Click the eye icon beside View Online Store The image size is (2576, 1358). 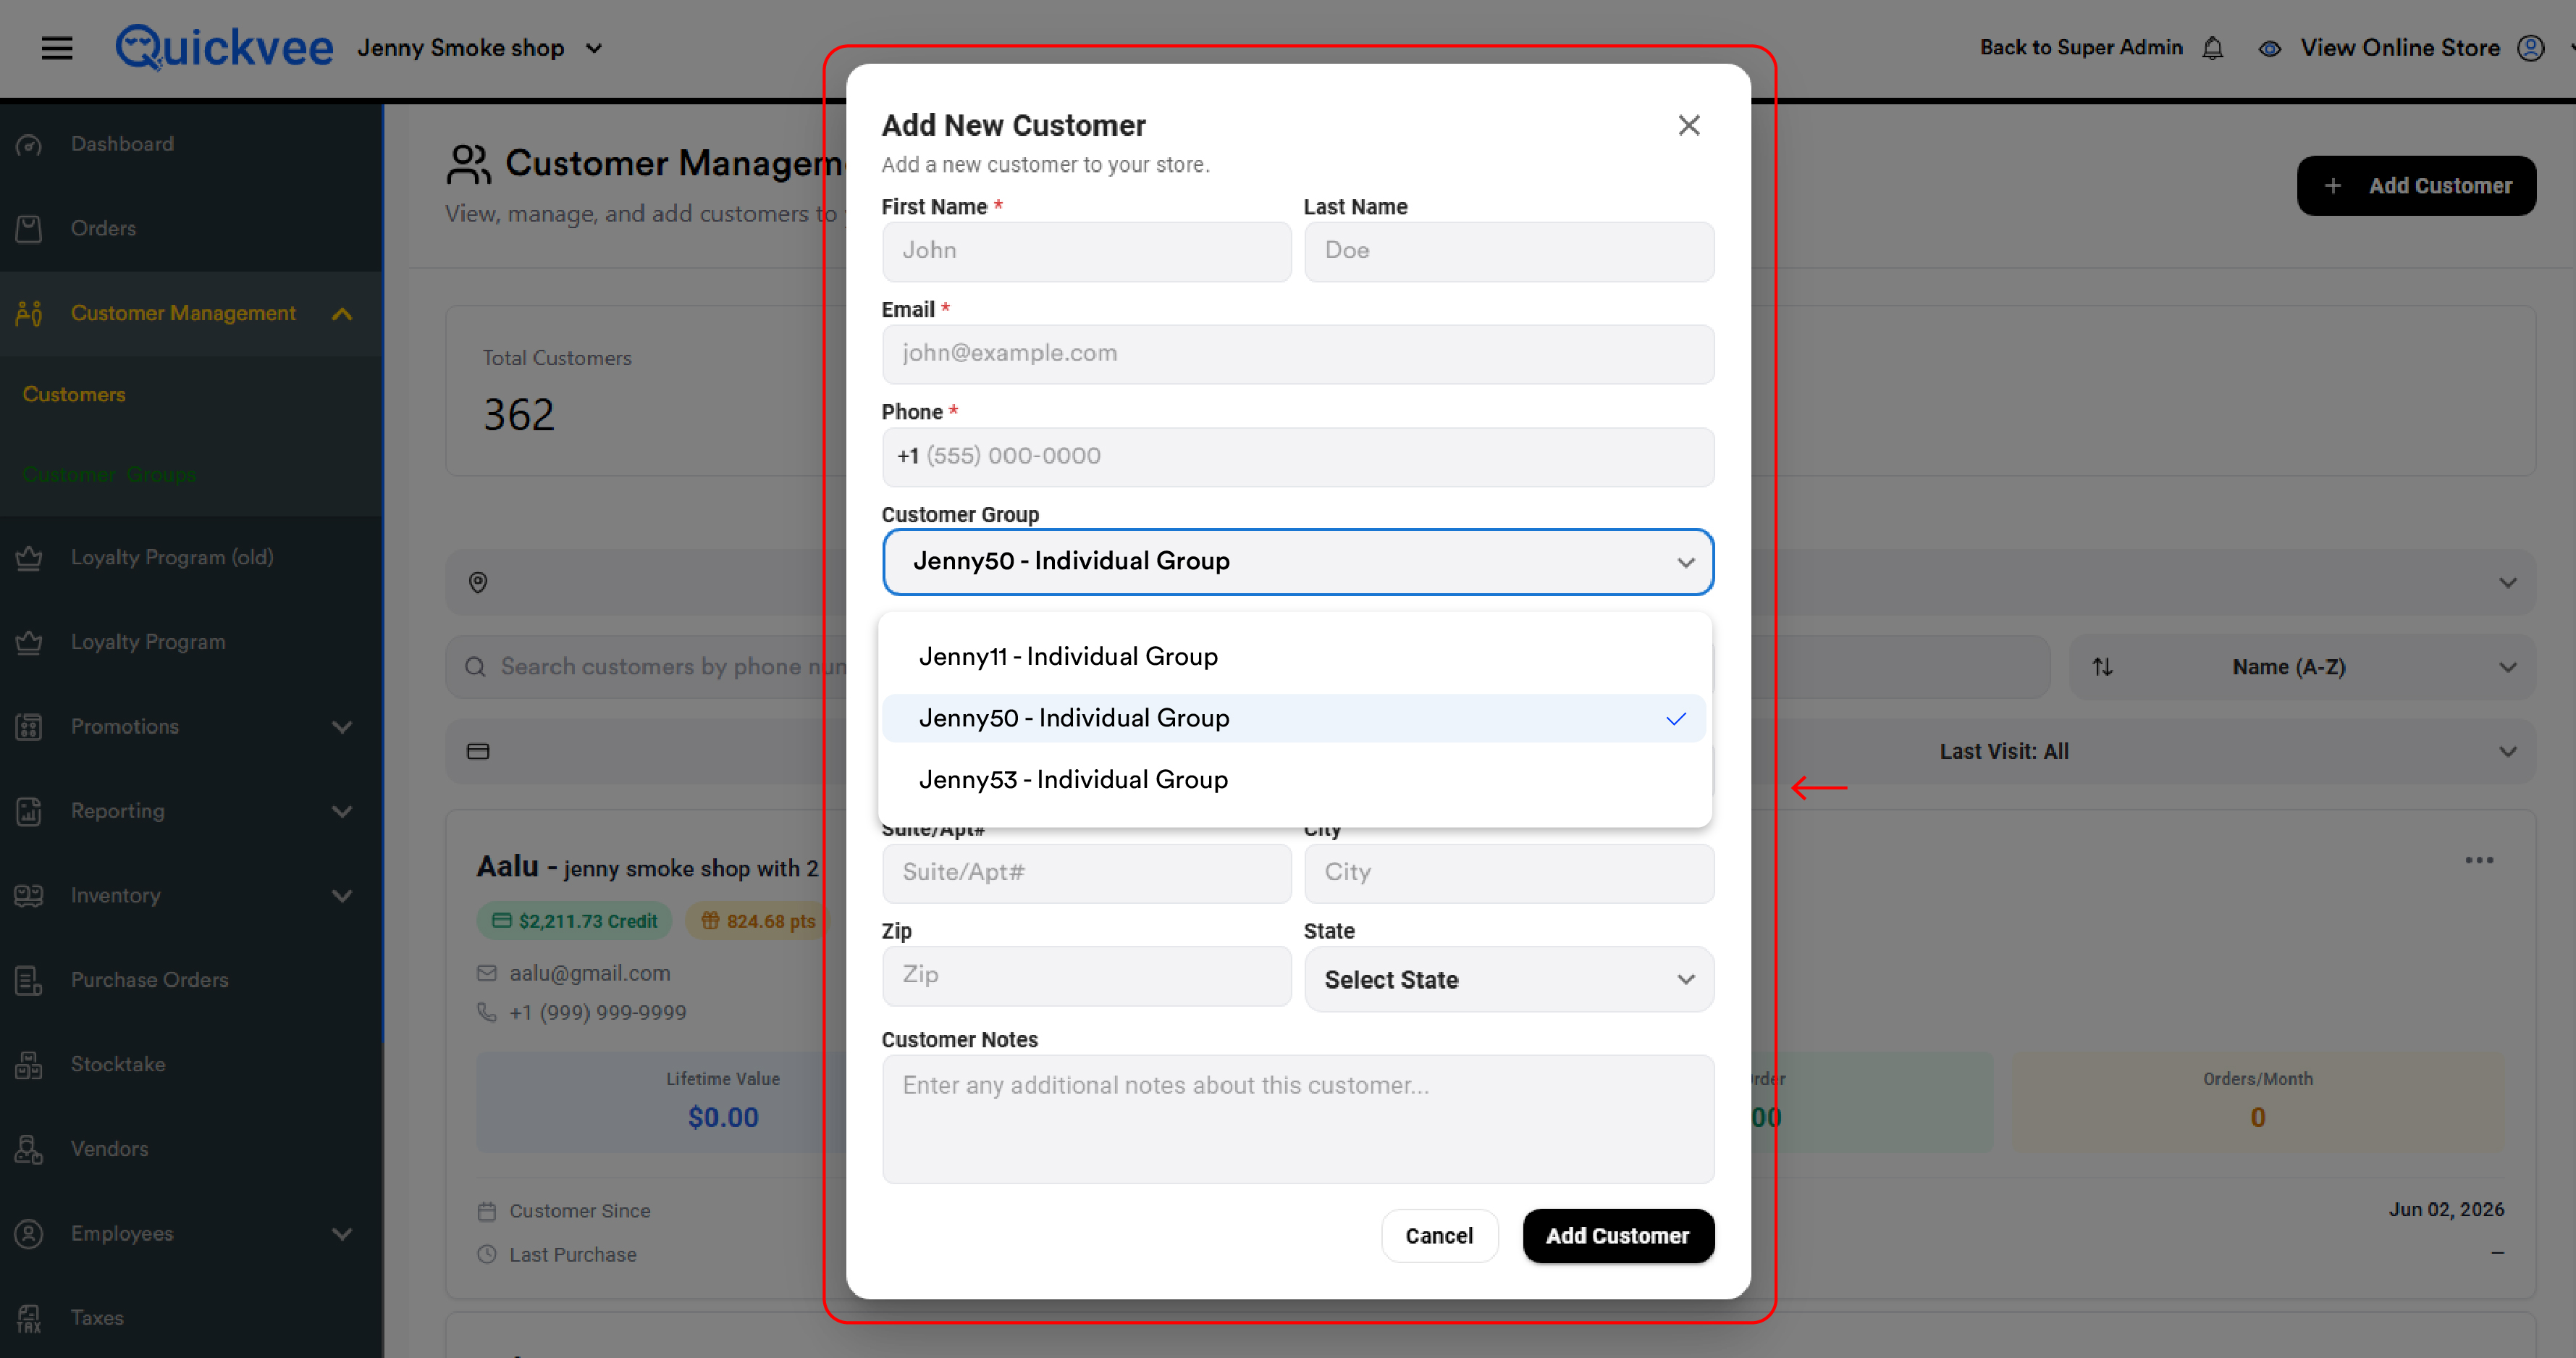pos(2270,48)
